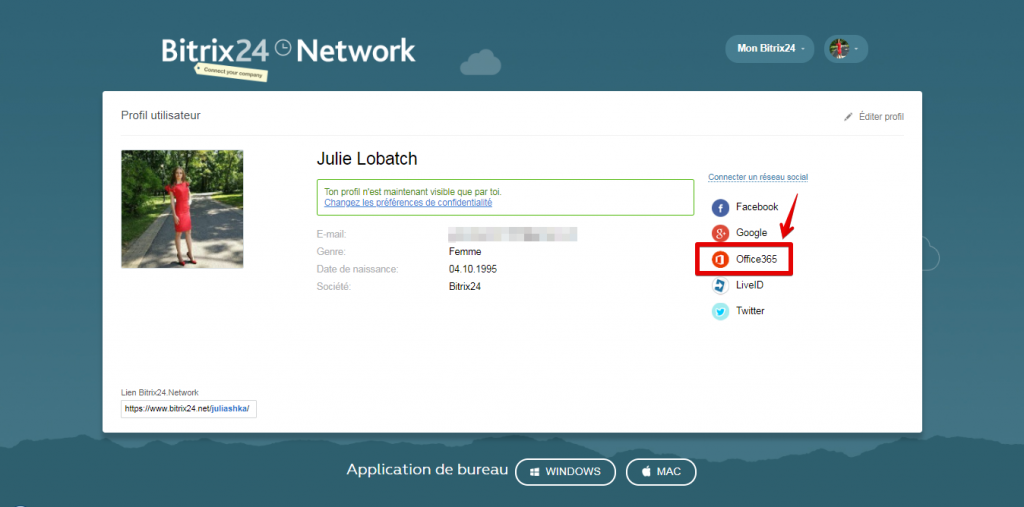
Task: Open the Mon Bitrix24 dropdown
Action: (769, 48)
